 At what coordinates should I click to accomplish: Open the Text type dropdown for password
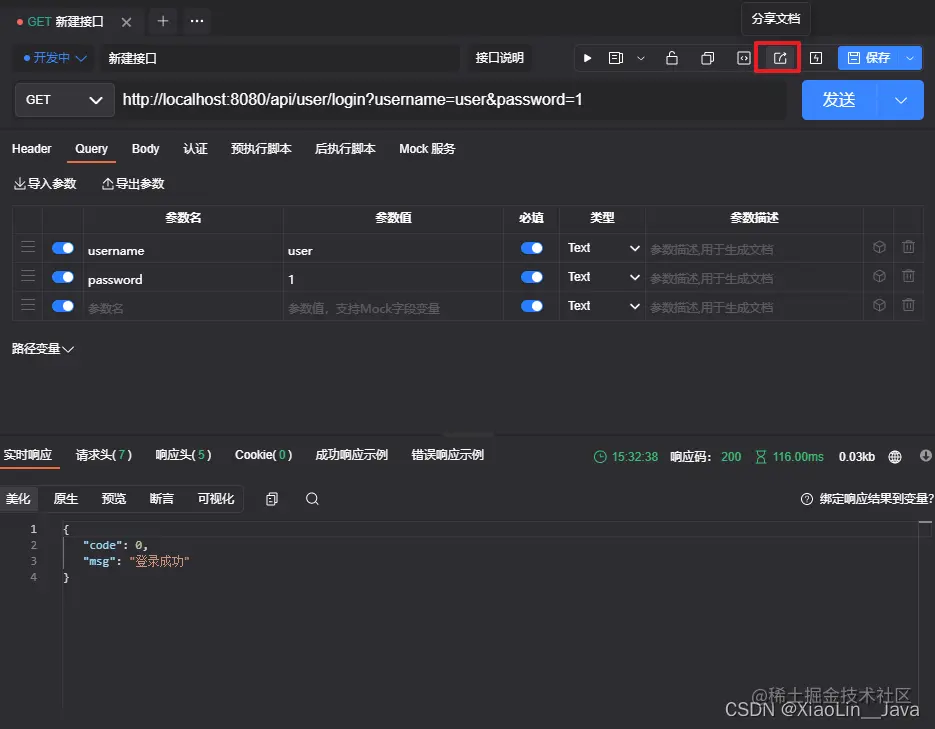(602, 277)
